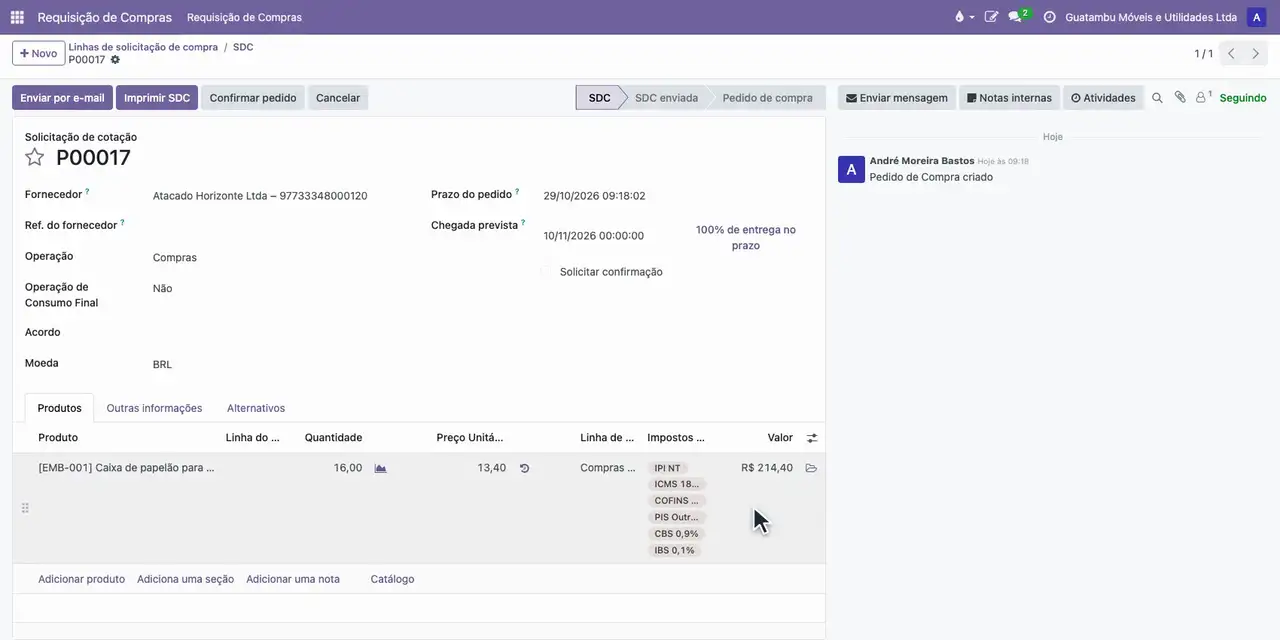
Task: Click the Prazo do pedido date field
Action: tap(594, 196)
